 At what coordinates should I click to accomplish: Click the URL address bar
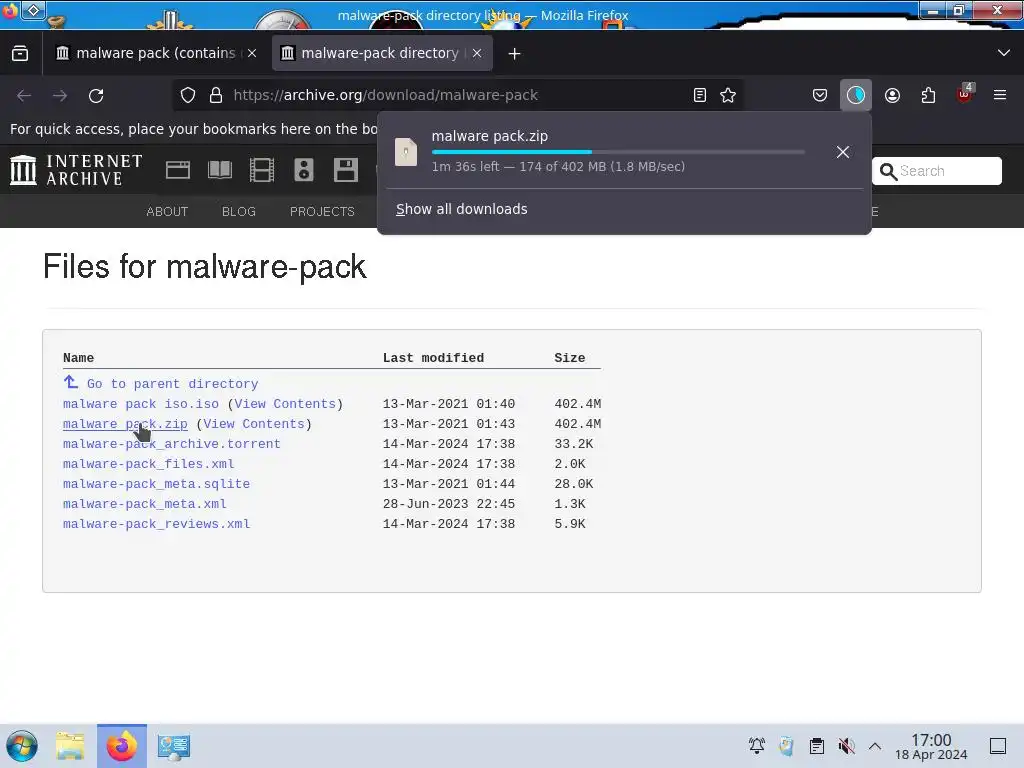457,95
